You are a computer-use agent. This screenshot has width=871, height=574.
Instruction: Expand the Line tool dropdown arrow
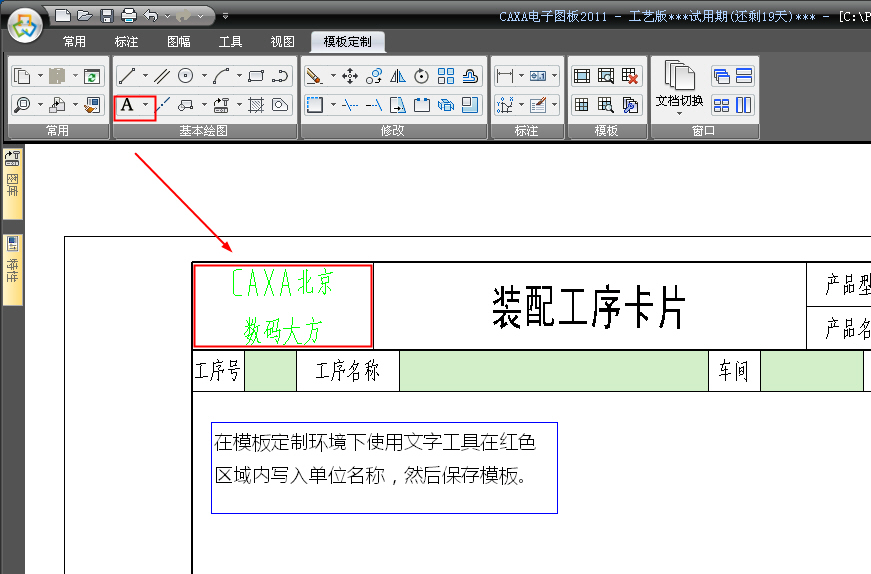pos(145,76)
